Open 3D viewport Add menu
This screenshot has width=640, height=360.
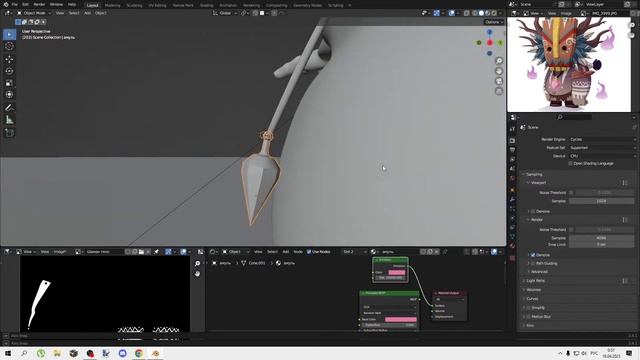[x=87, y=13]
